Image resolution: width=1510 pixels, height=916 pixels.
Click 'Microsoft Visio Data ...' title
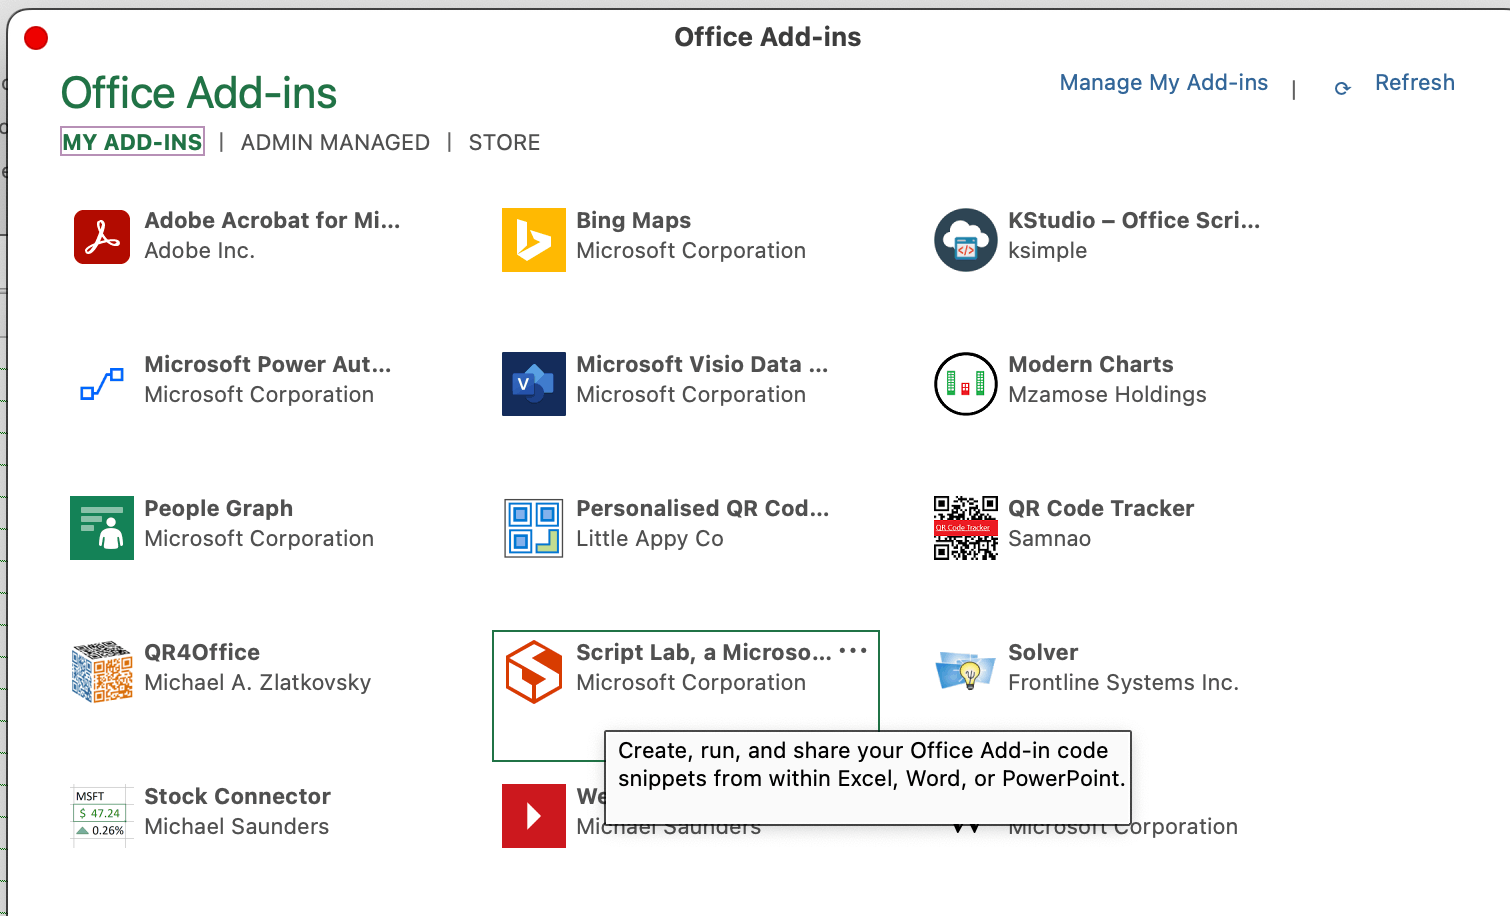pyautogui.click(x=702, y=364)
